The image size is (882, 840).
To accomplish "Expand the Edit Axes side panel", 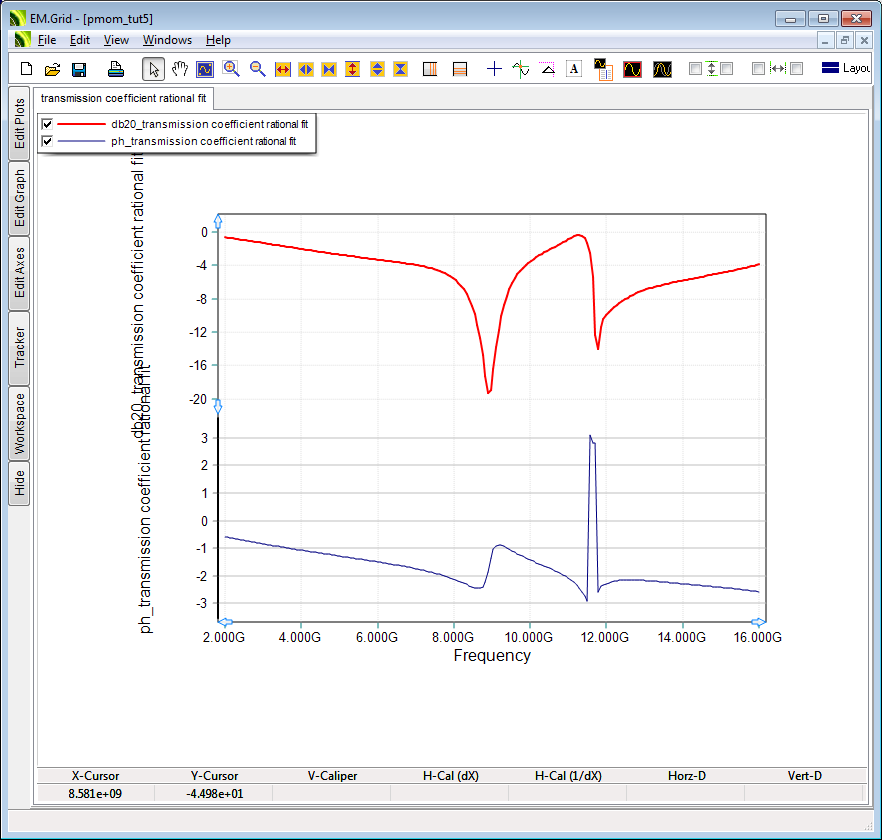I will click(x=19, y=273).
